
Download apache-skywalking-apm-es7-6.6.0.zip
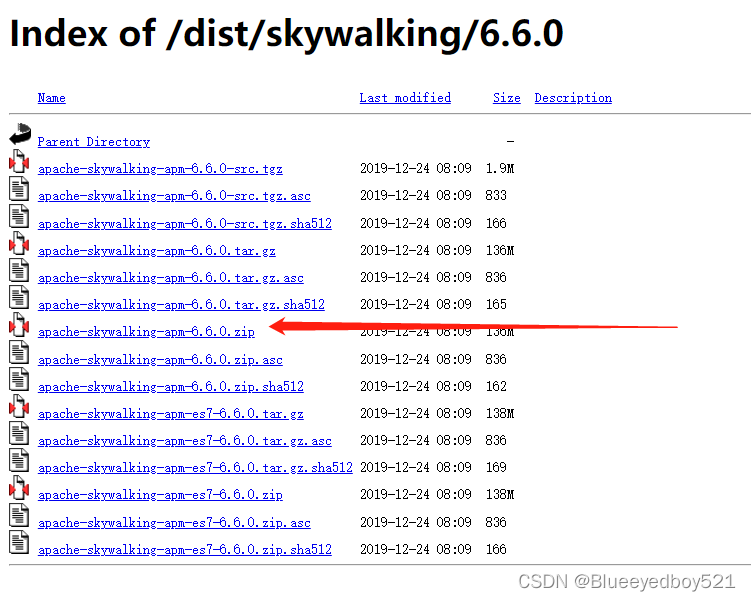coord(160,495)
